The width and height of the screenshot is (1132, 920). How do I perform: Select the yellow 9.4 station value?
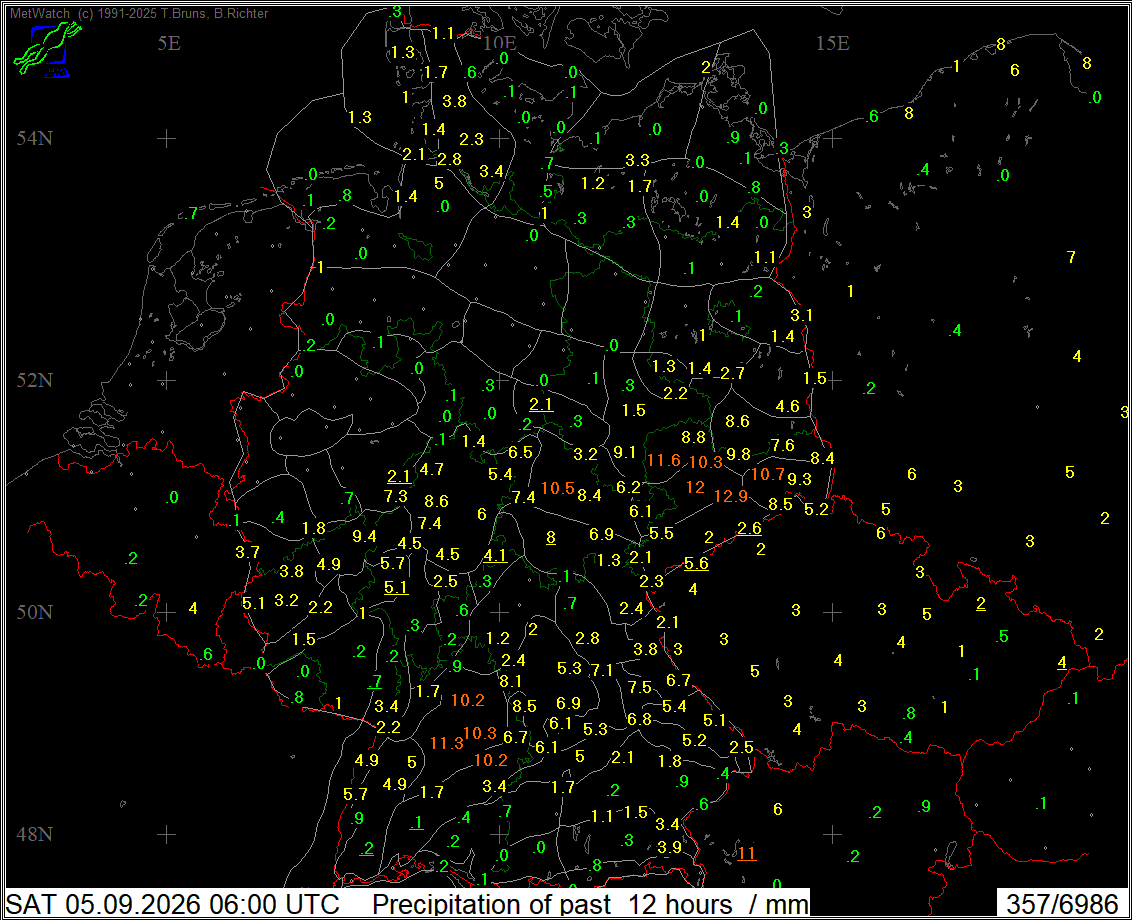[364, 536]
